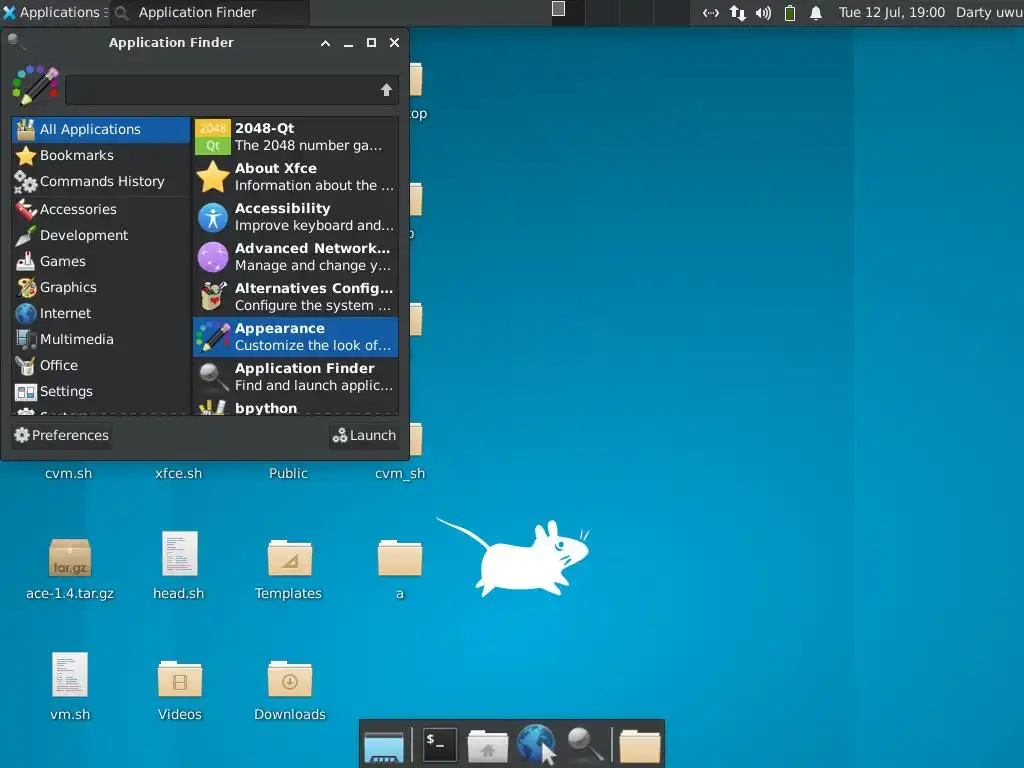Viewport: 1024px width, 768px height.
Task: Collapse finder using the arrow in search box
Action: [x=387, y=90]
